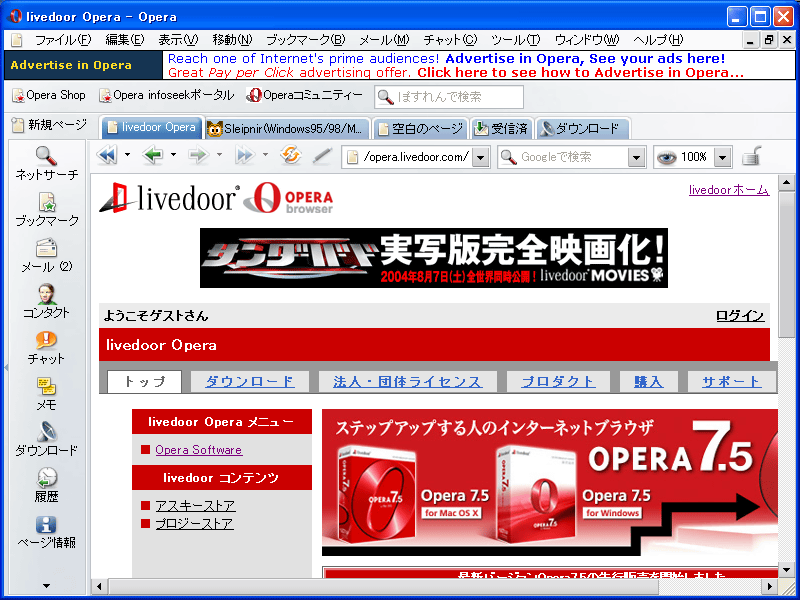
Task: Open the 編集(E) menu
Action: (124, 40)
